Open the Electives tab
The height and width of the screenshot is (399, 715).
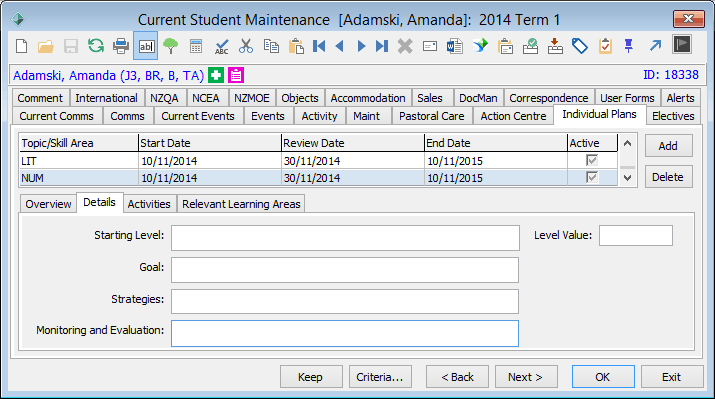click(x=673, y=116)
